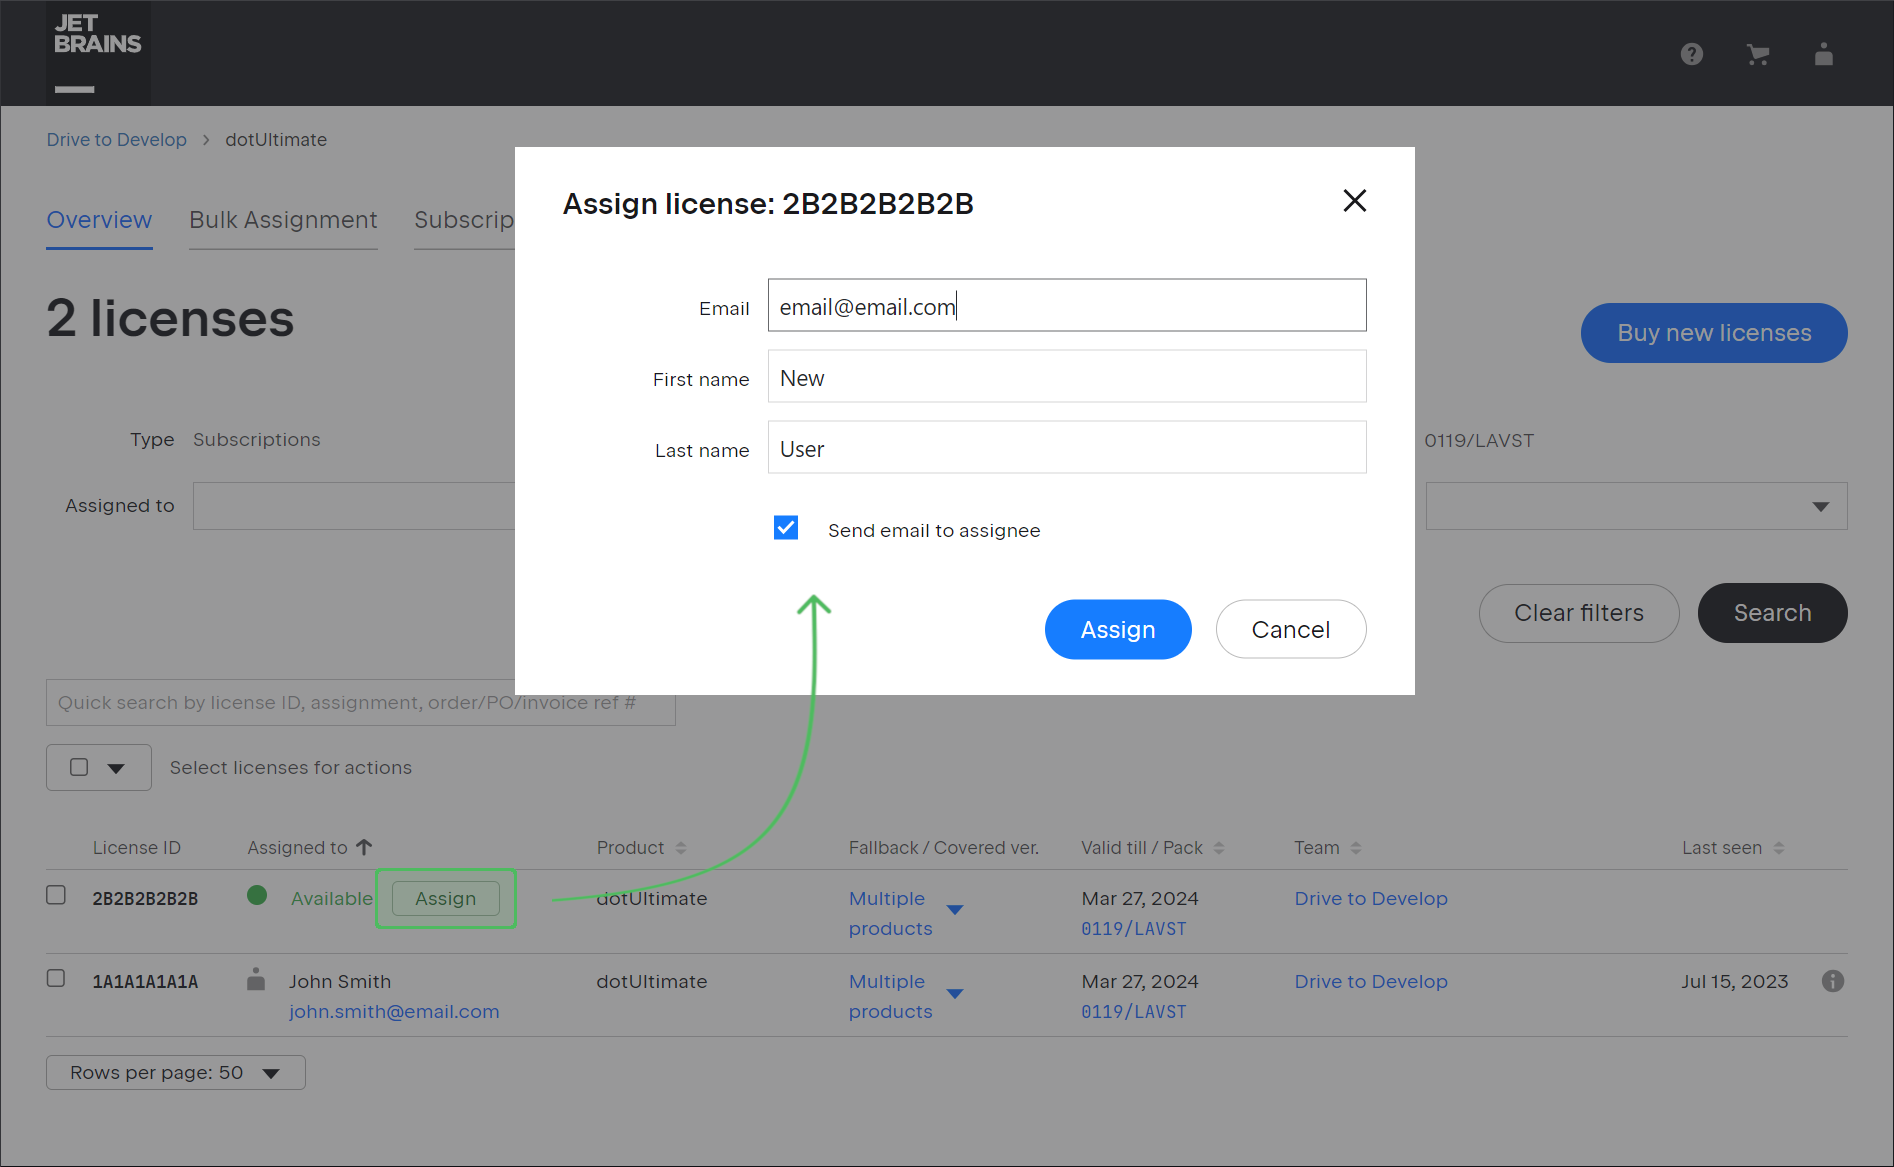Click the quick search license field
The width and height of the screenshot is (1894, 1167).
point(361,703)
